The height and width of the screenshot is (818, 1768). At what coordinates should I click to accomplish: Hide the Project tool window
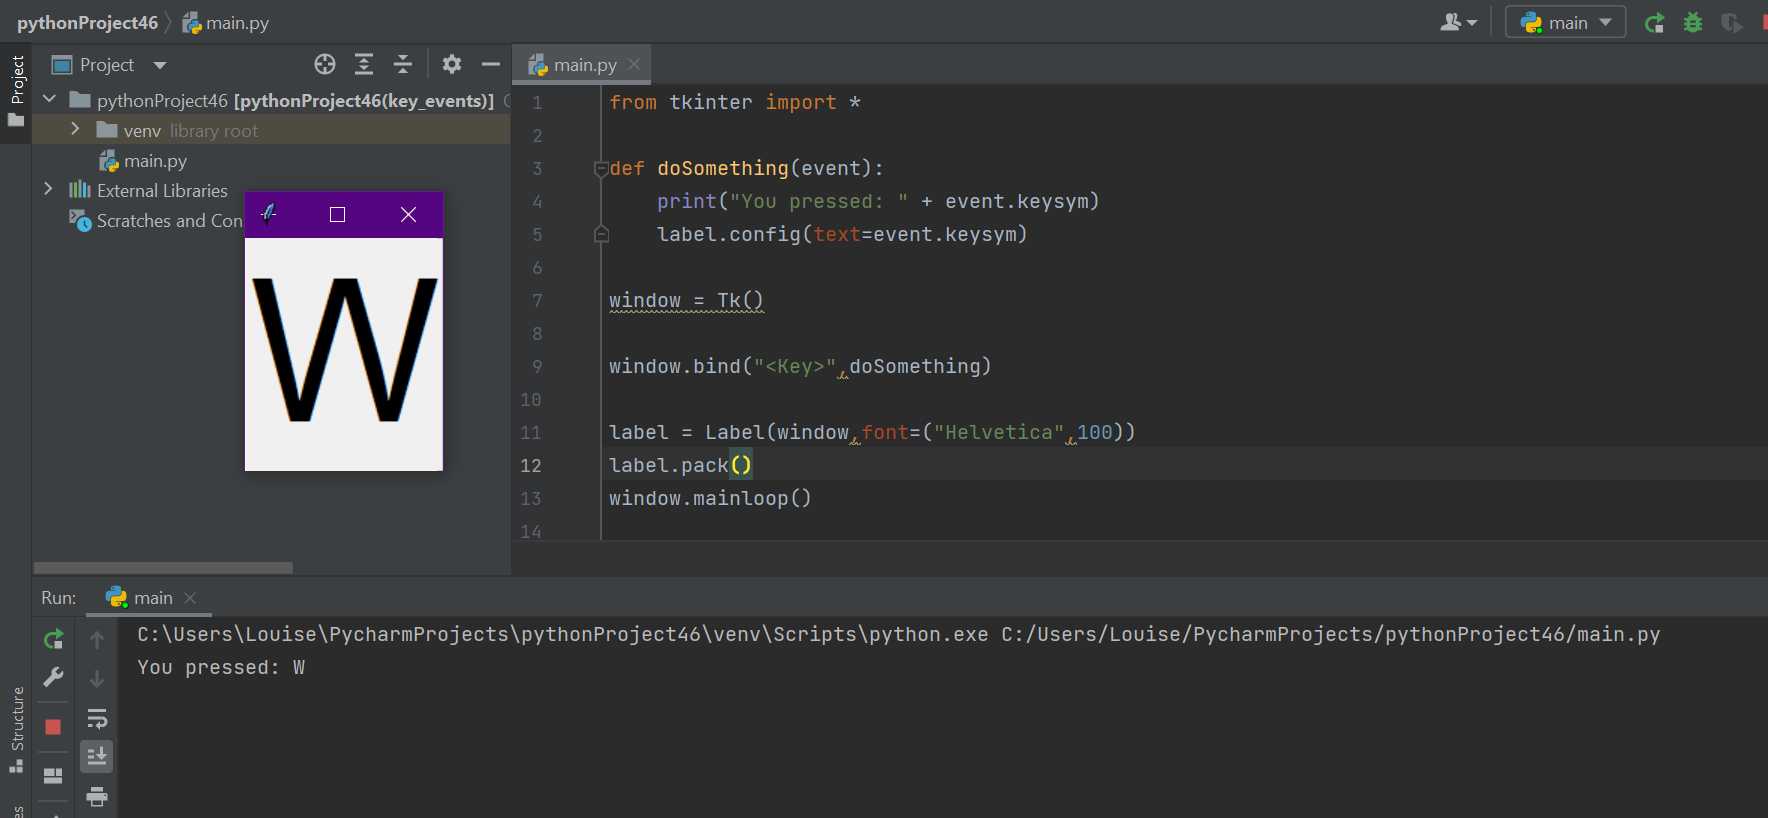pos(491,65)
